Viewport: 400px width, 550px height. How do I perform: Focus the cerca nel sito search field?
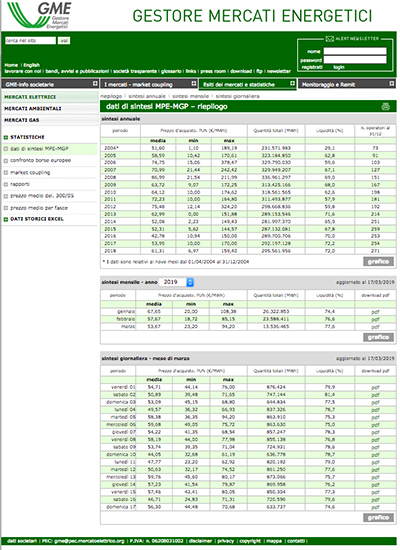[30, 41]
